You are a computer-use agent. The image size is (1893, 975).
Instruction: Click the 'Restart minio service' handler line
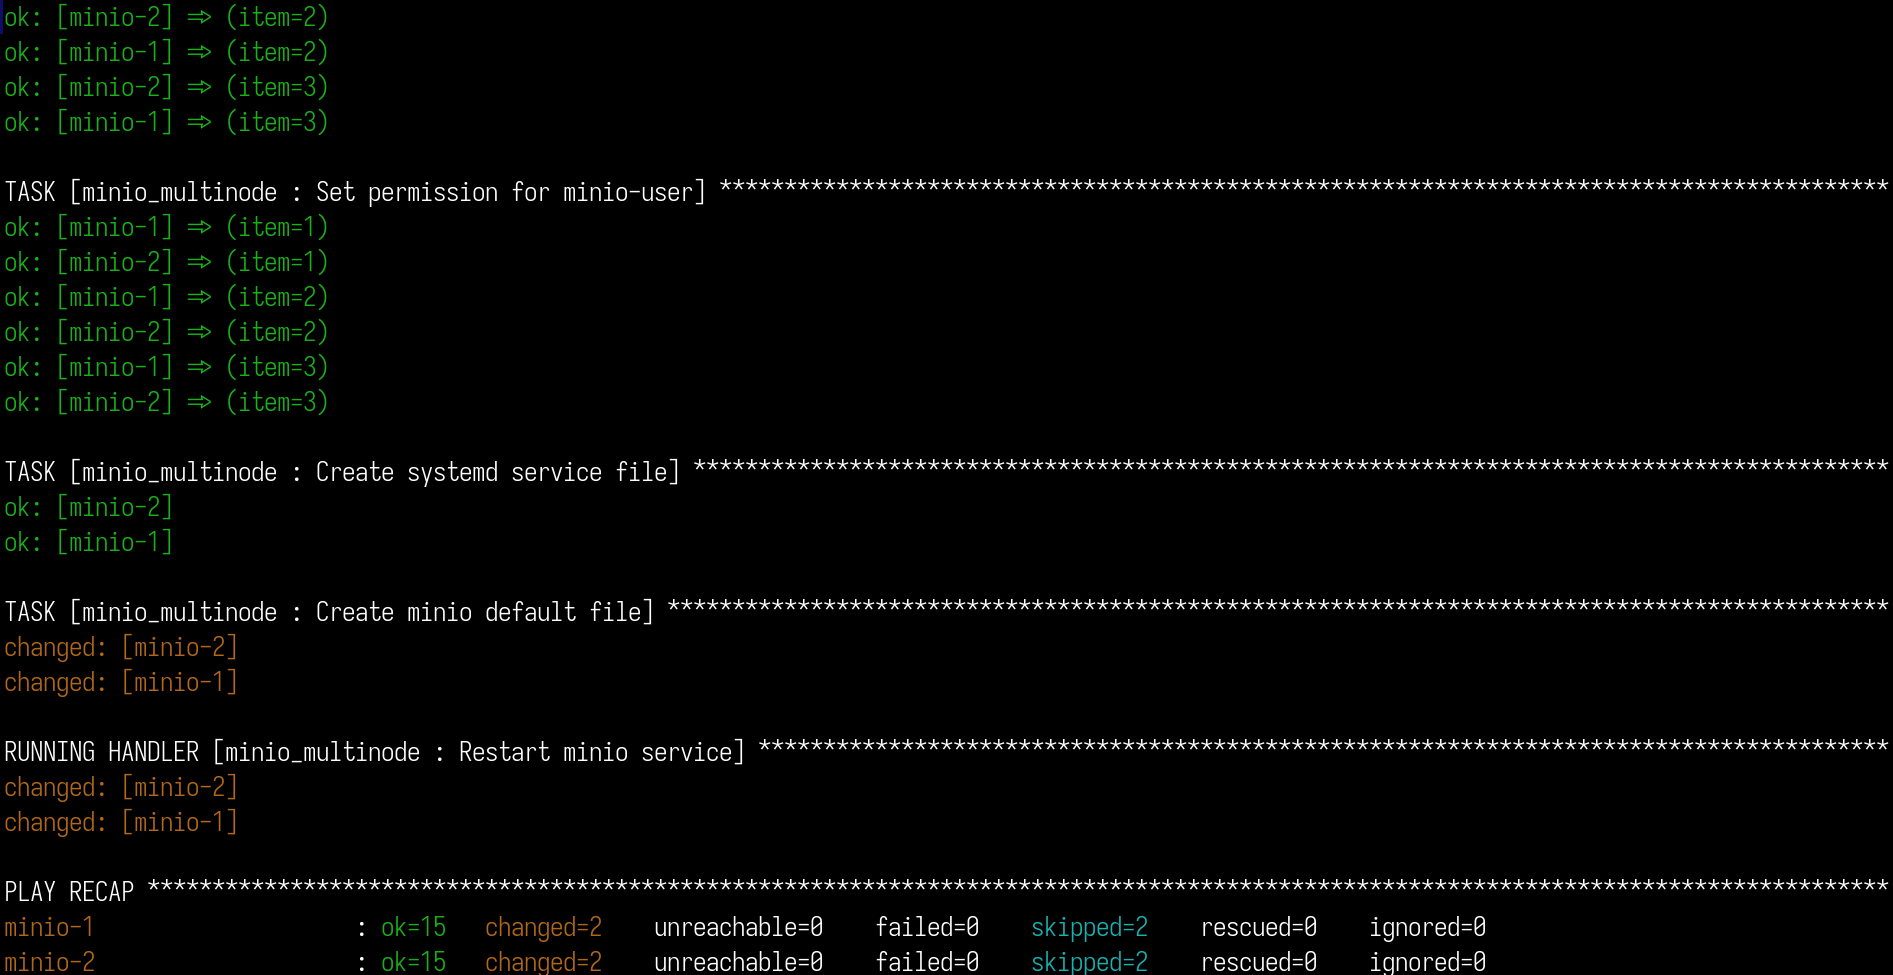(374, 752)
